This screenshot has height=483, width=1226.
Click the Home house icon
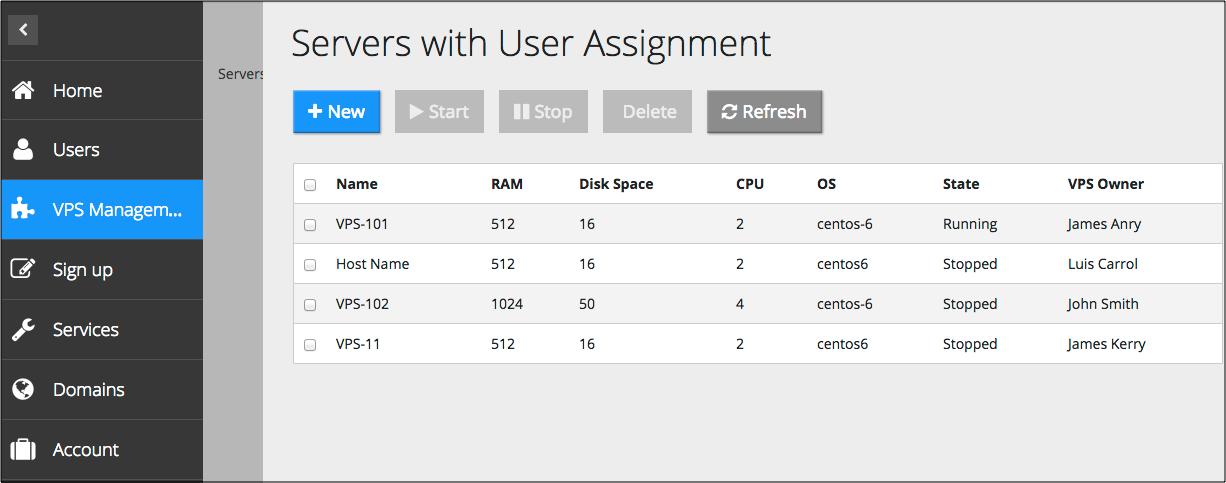[x=23, y=90]
